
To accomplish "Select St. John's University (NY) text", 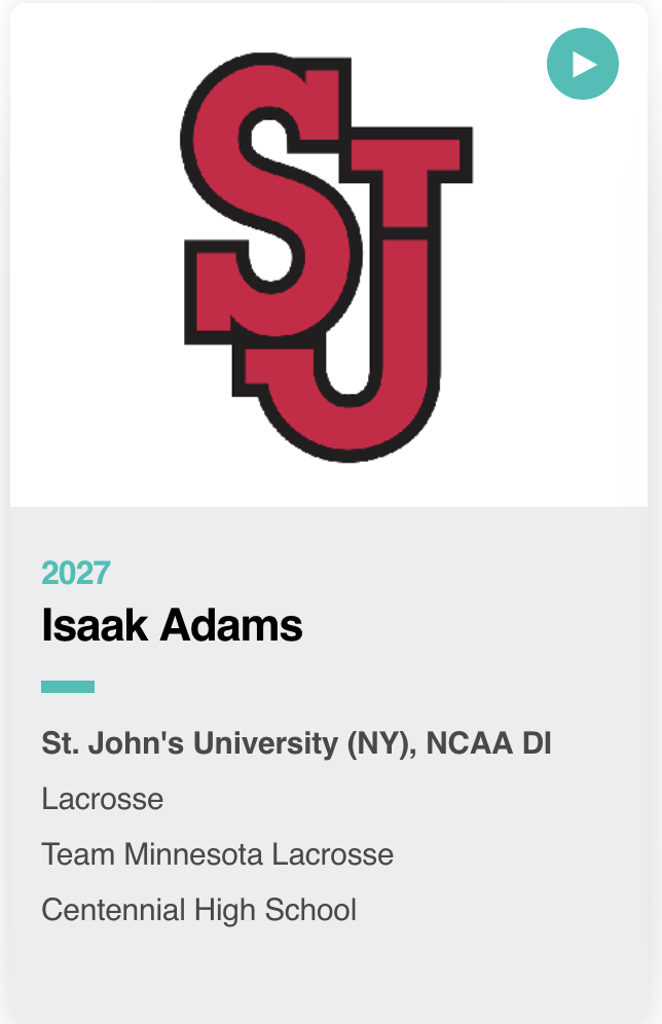I will tap(226, 744).
